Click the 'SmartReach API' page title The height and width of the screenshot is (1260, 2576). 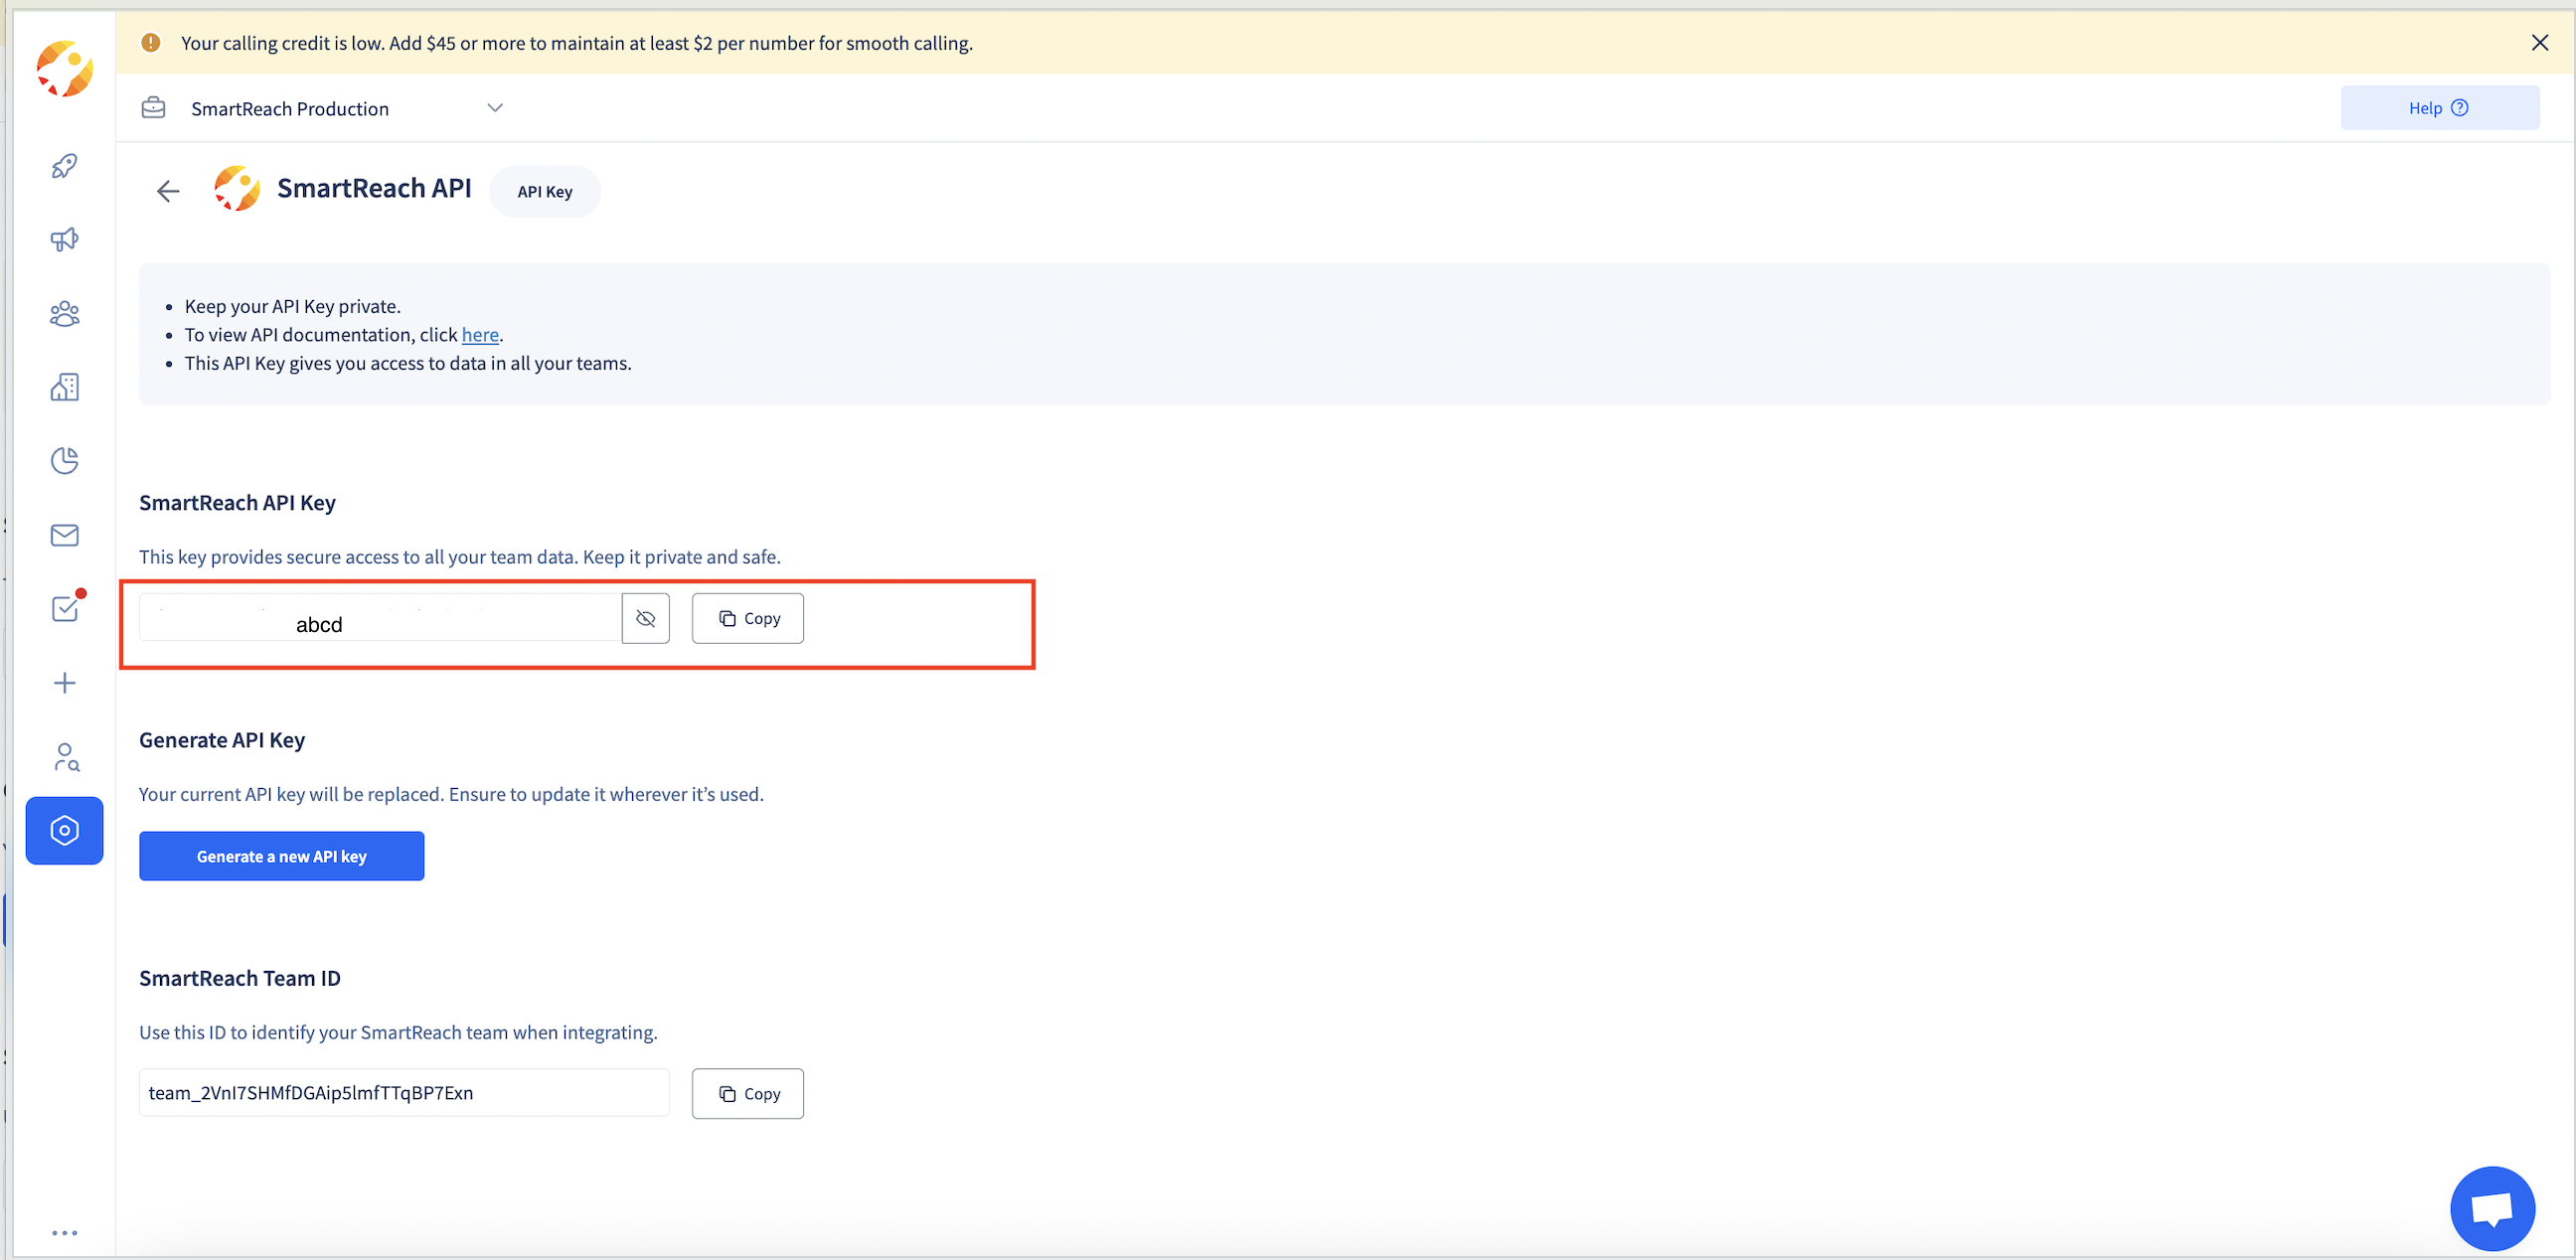click(x=374, y=189)
